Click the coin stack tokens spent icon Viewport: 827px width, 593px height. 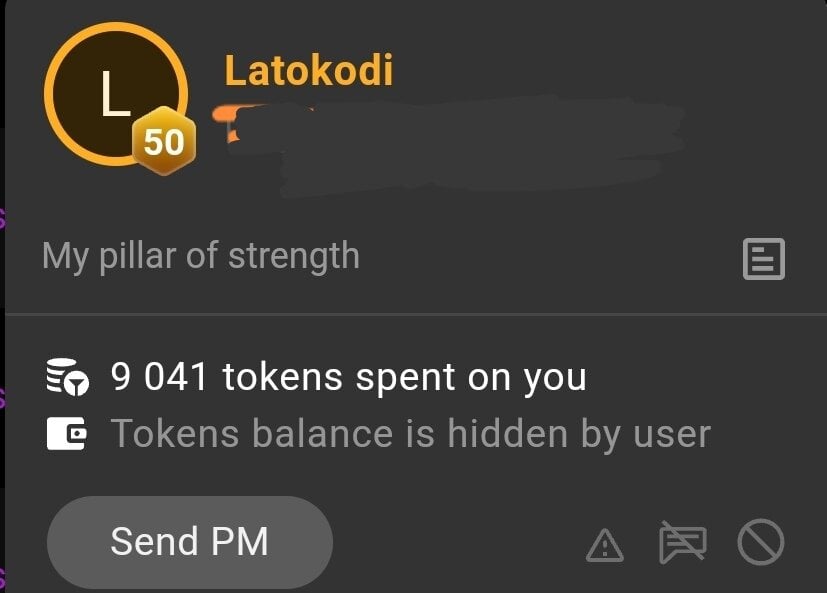(68, 377)
